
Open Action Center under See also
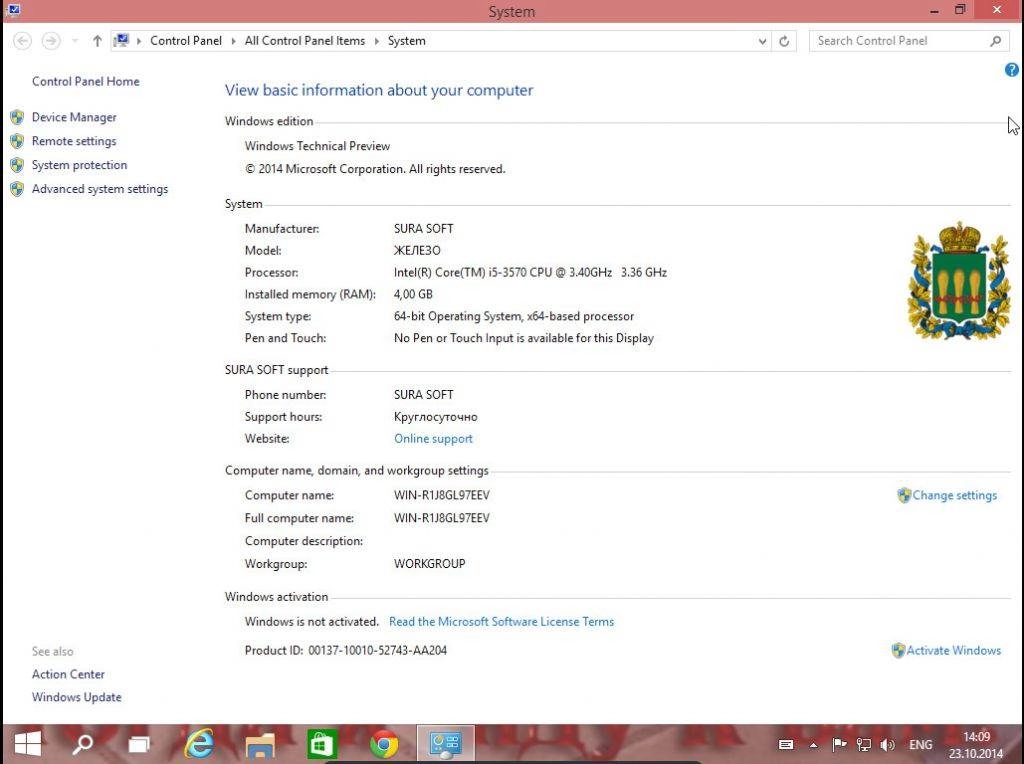click(x=68, y=675)
